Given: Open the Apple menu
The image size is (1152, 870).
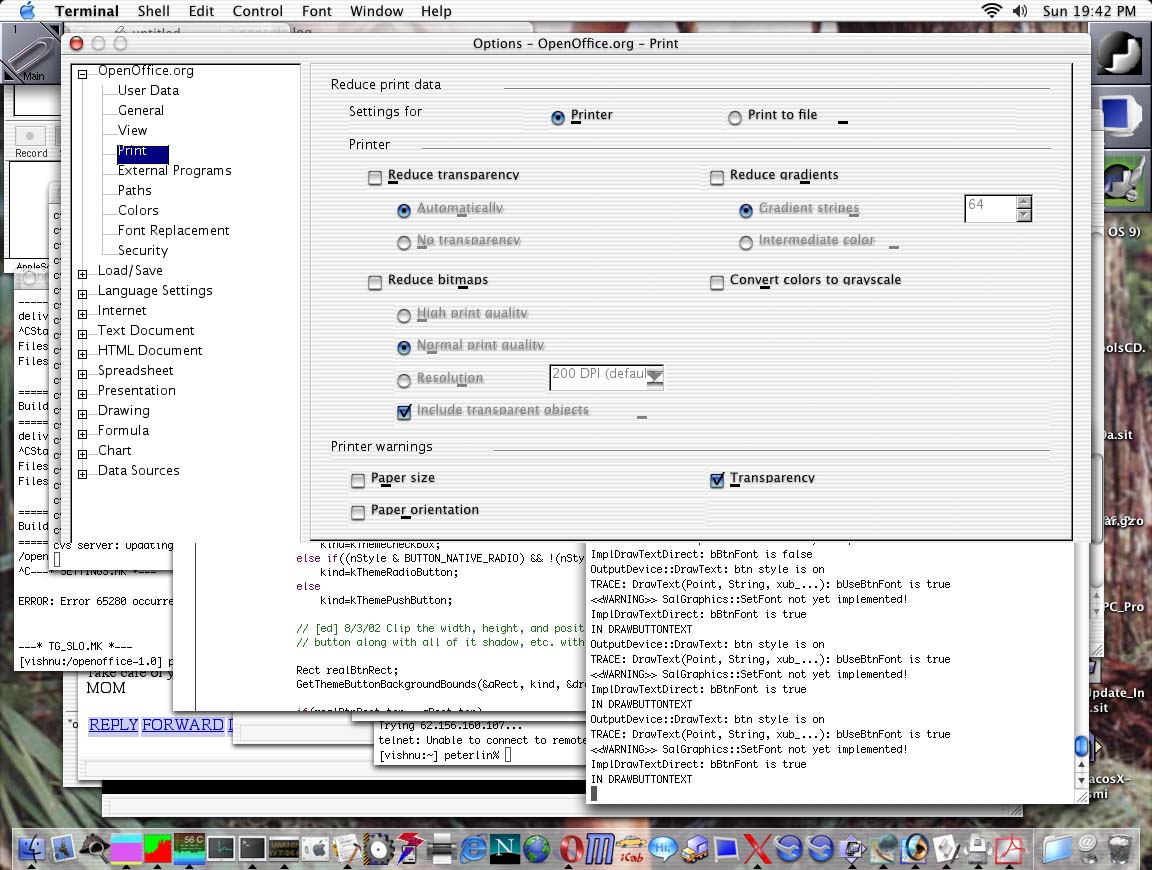Looking at the screenshot, I should click(x=27, y=10).
